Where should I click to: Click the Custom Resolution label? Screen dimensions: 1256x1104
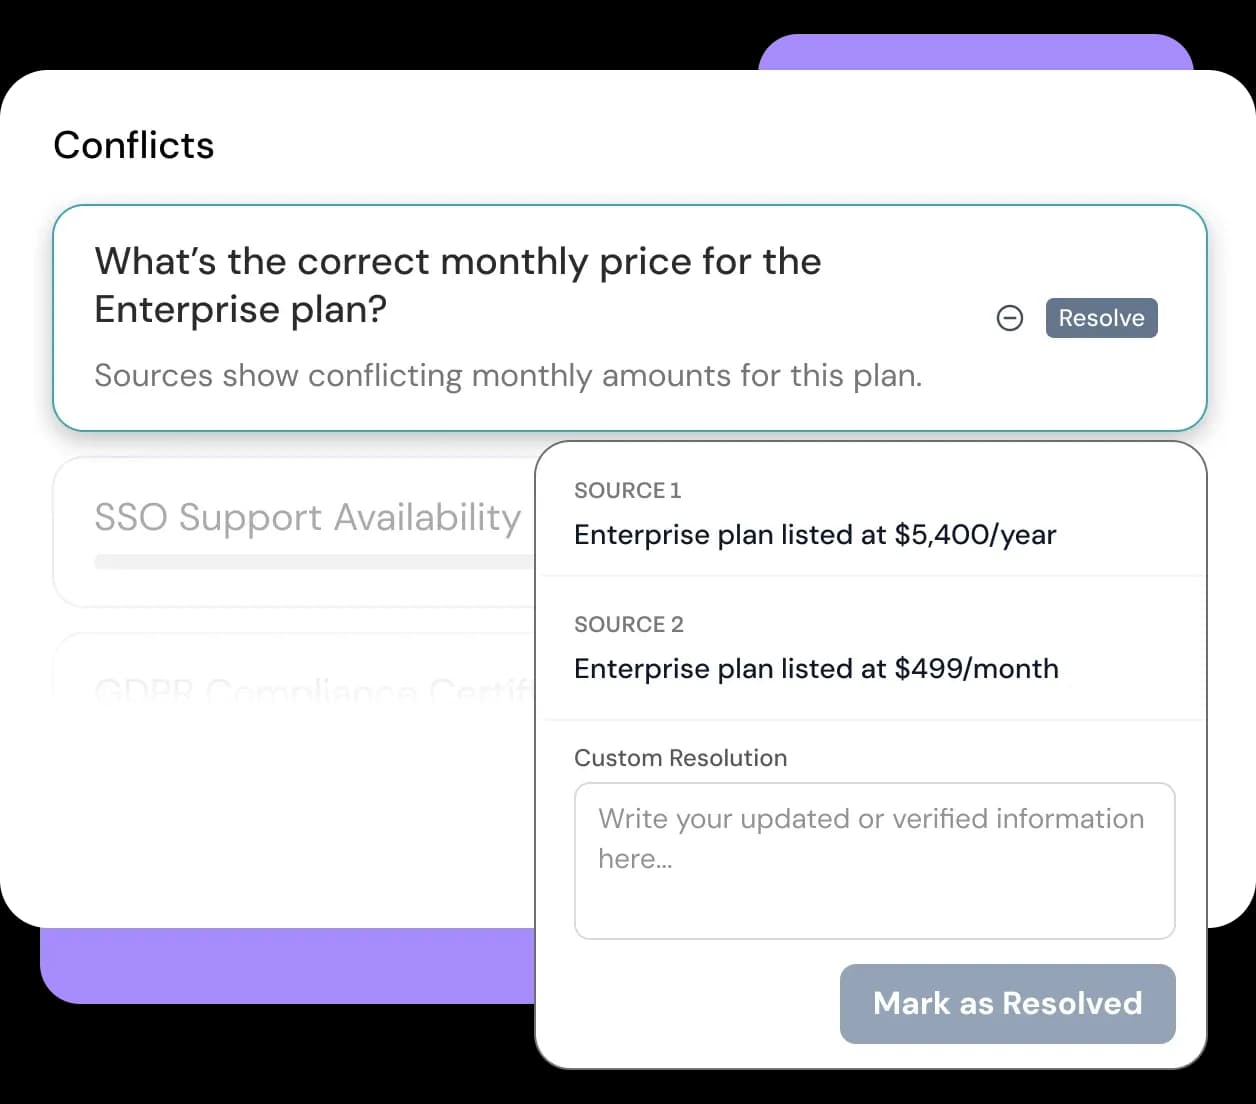pos(680,758)
